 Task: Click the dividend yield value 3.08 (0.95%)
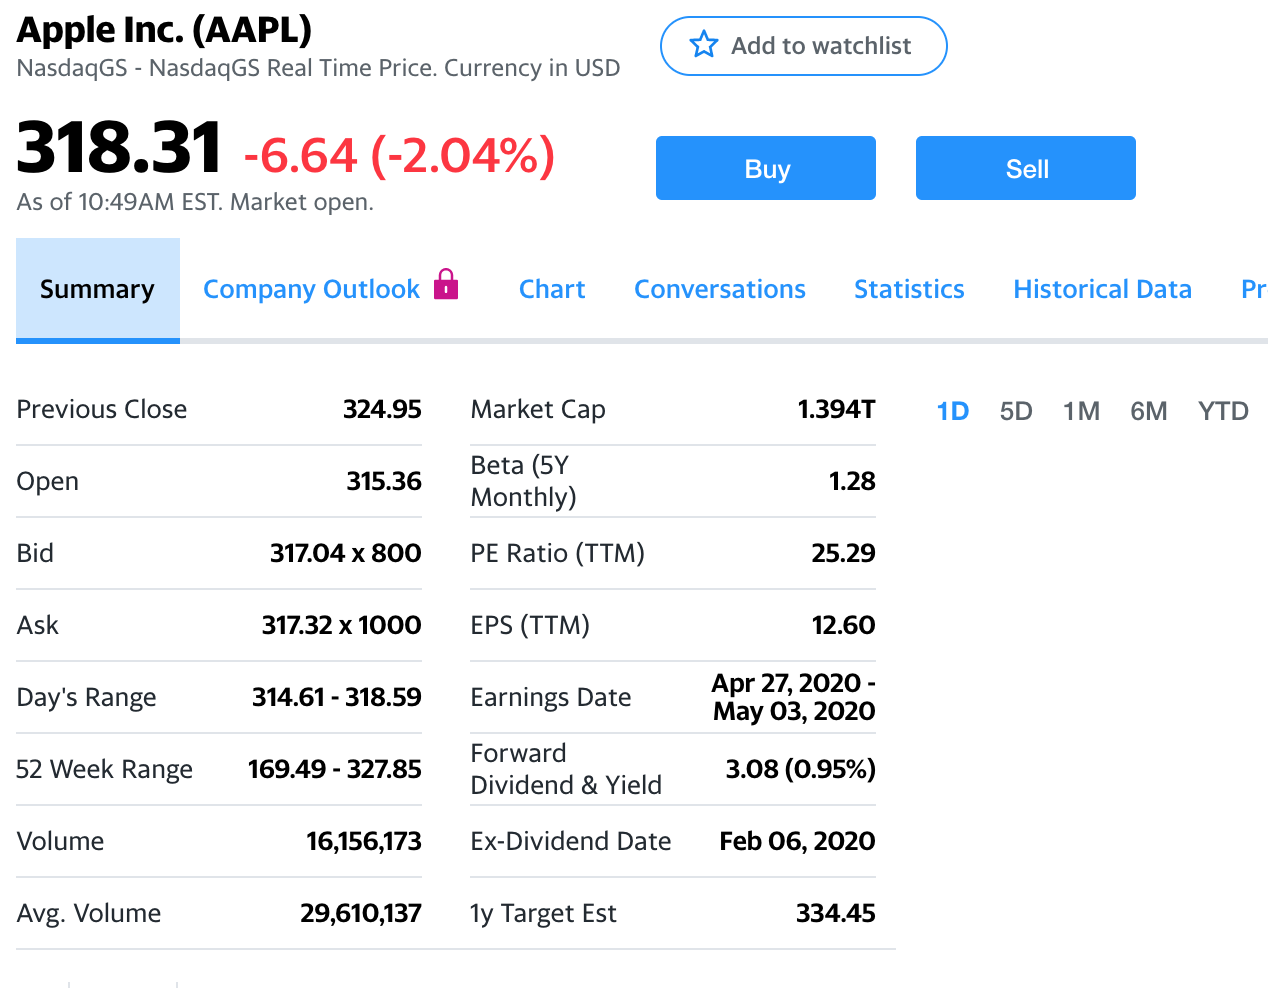pyautogui.click(x=800, y=769)
